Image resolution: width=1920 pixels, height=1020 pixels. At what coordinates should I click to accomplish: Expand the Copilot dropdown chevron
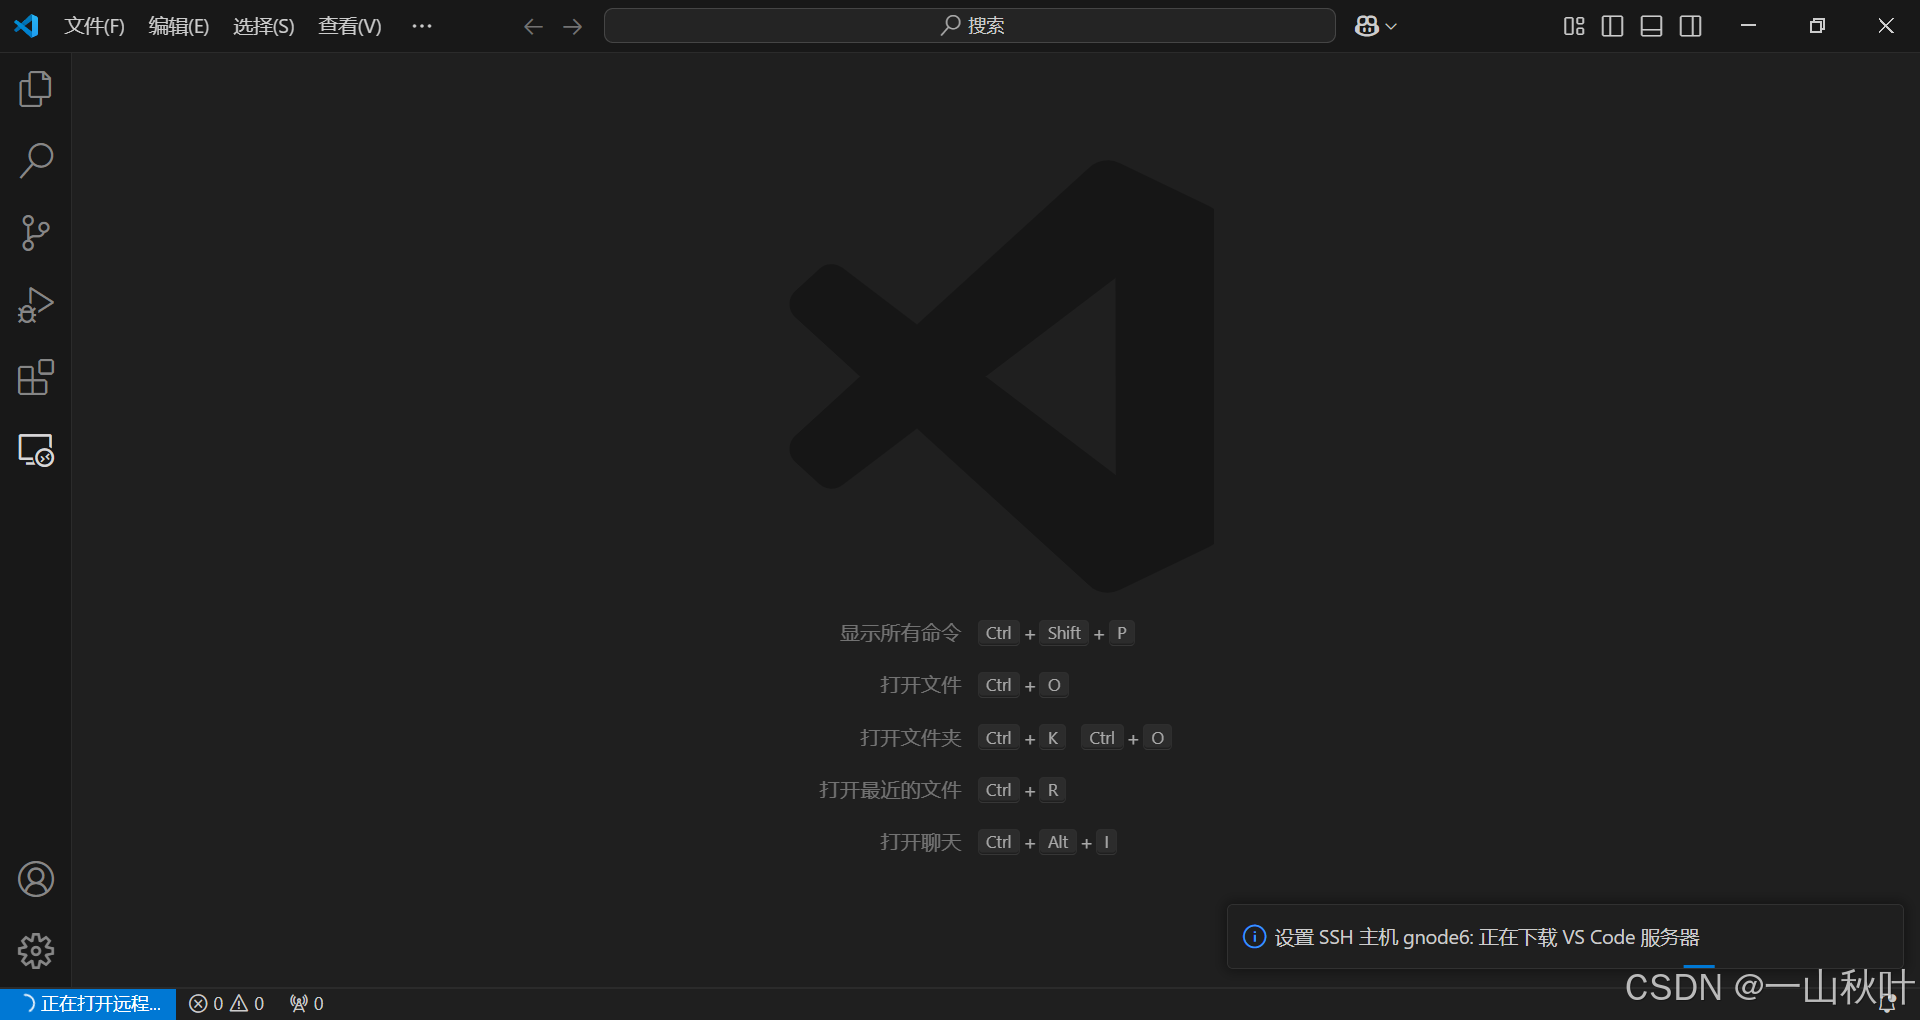1391,27
